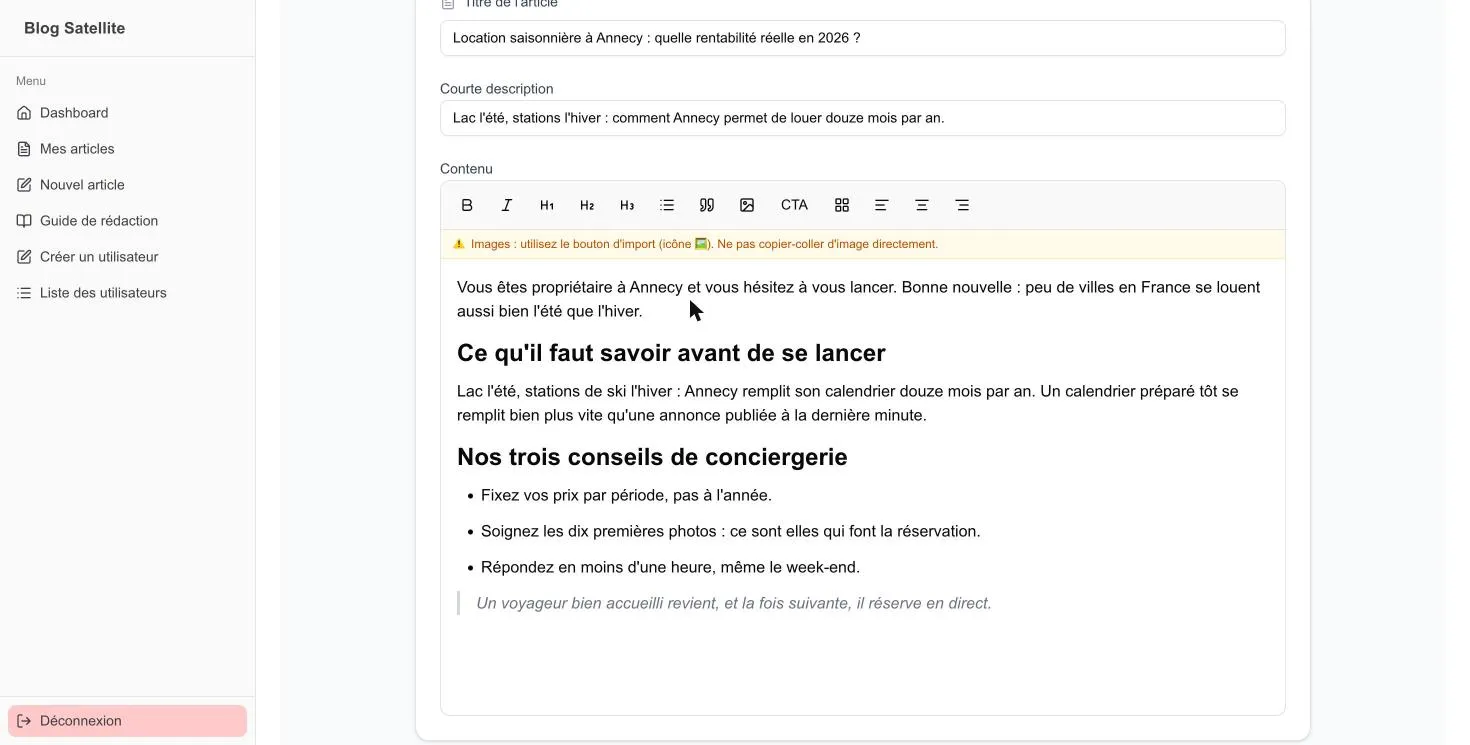The height and width of the screenshot is (745, 1470).
Task: Insert a blockquote
Action: (x=707, y=205)
